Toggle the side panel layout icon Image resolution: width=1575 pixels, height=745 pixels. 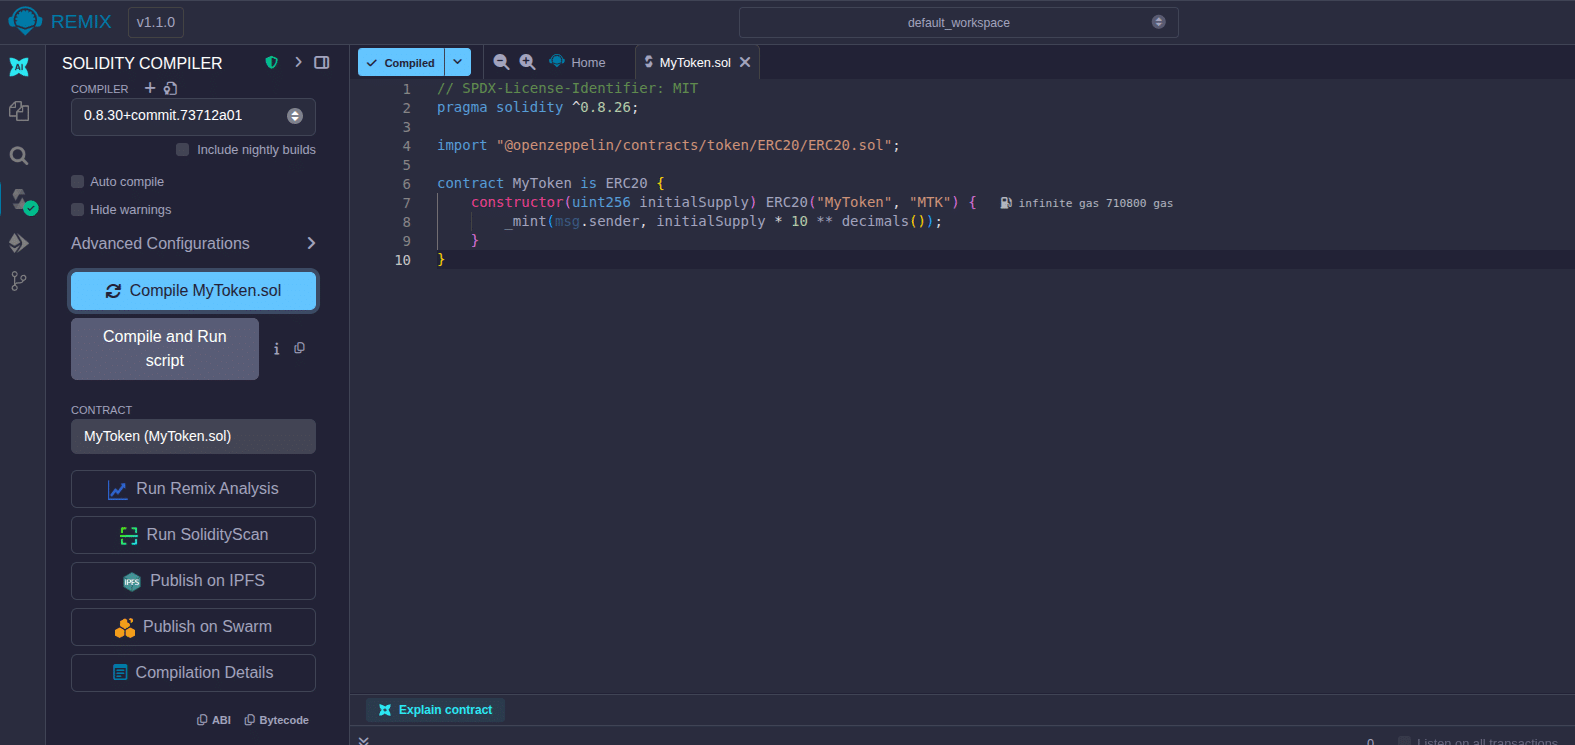tap(322, 62)
